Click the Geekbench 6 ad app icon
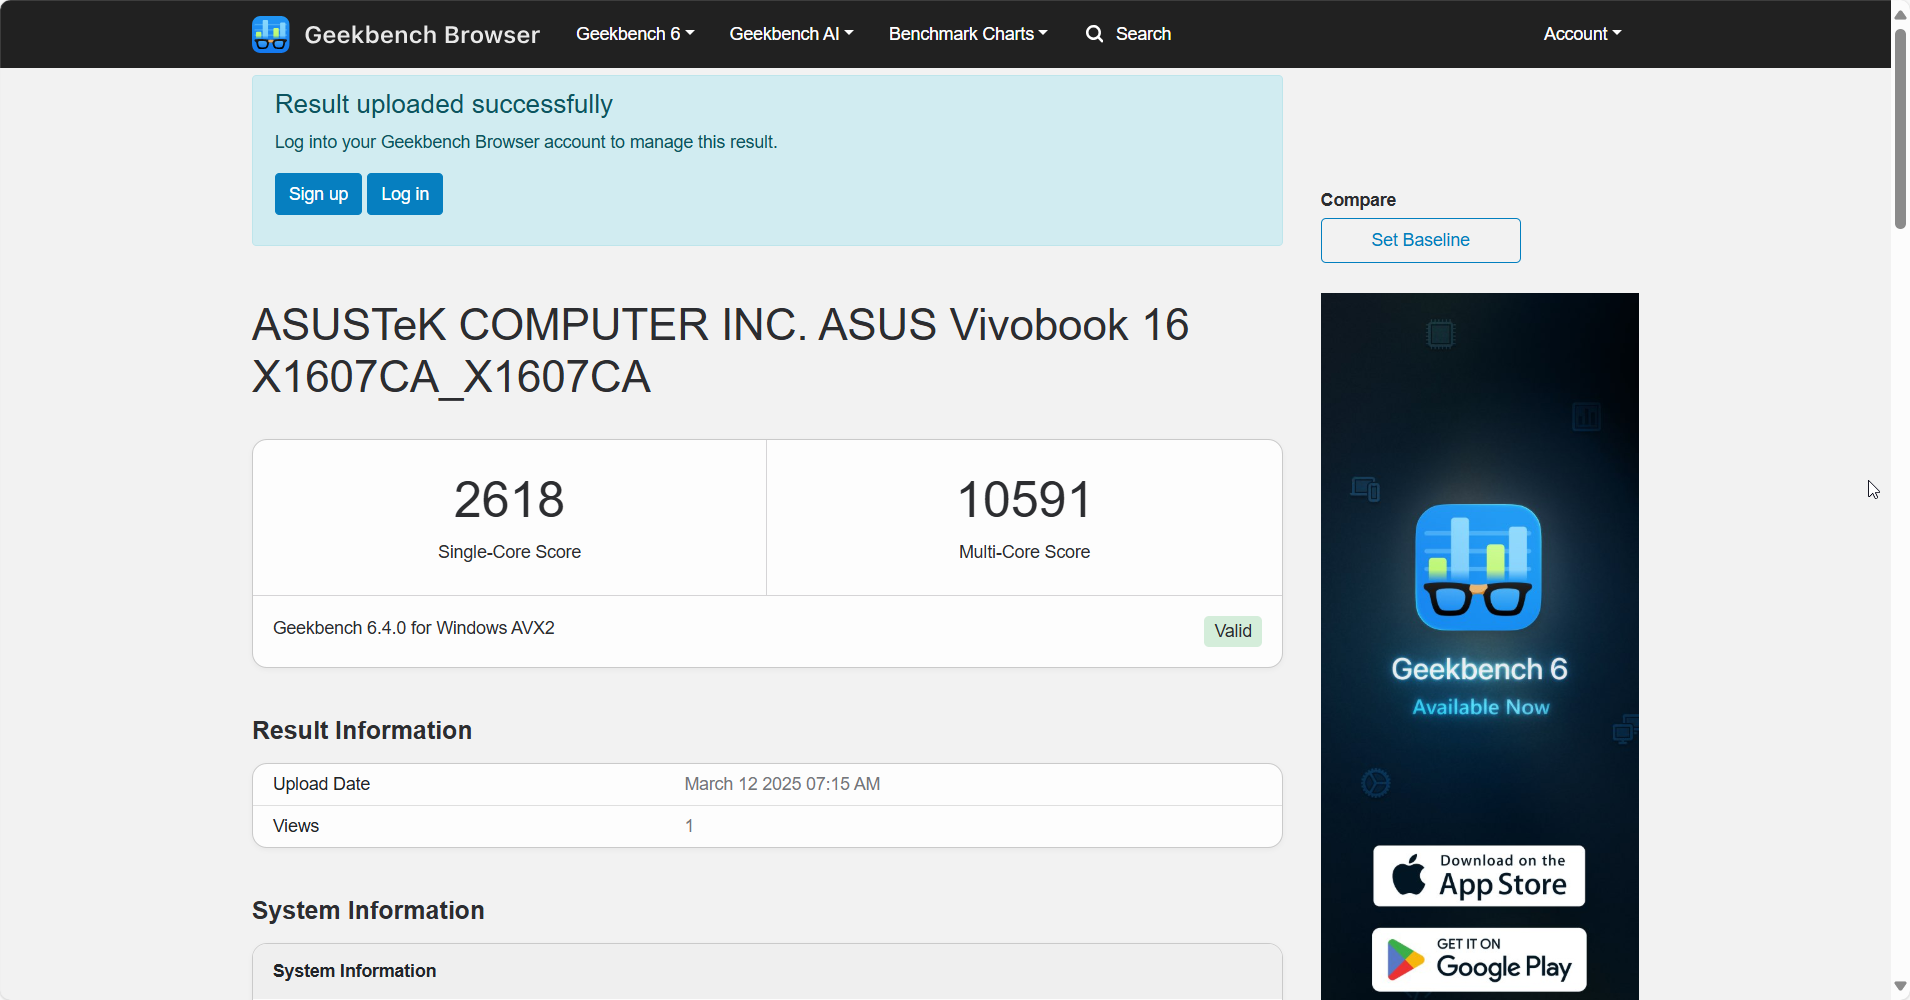Screen dimensions: 1910x1000 (x=1478, y=567)
